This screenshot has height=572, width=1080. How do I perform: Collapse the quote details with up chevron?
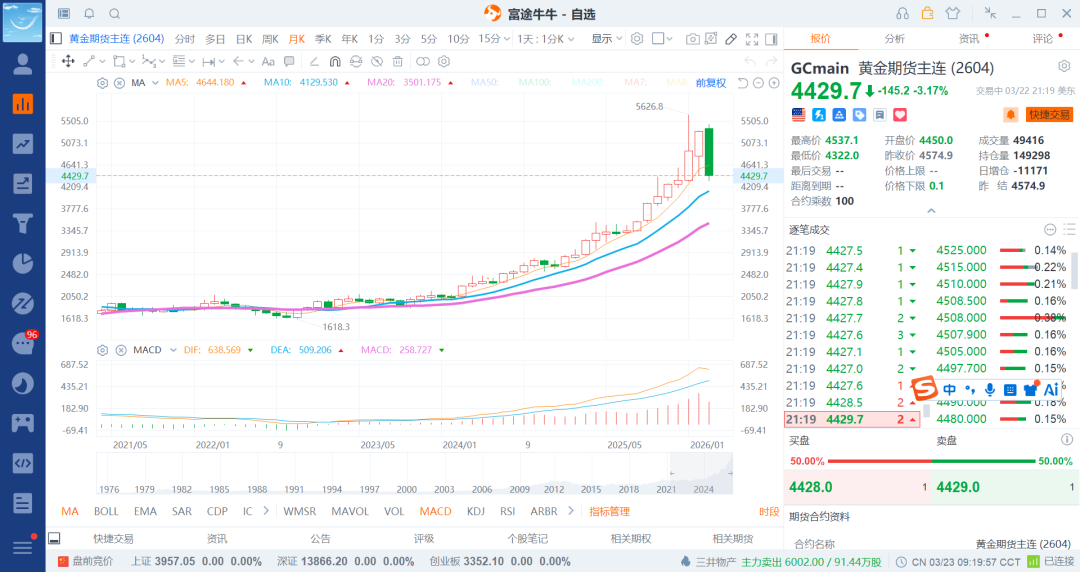click(931, 211)
